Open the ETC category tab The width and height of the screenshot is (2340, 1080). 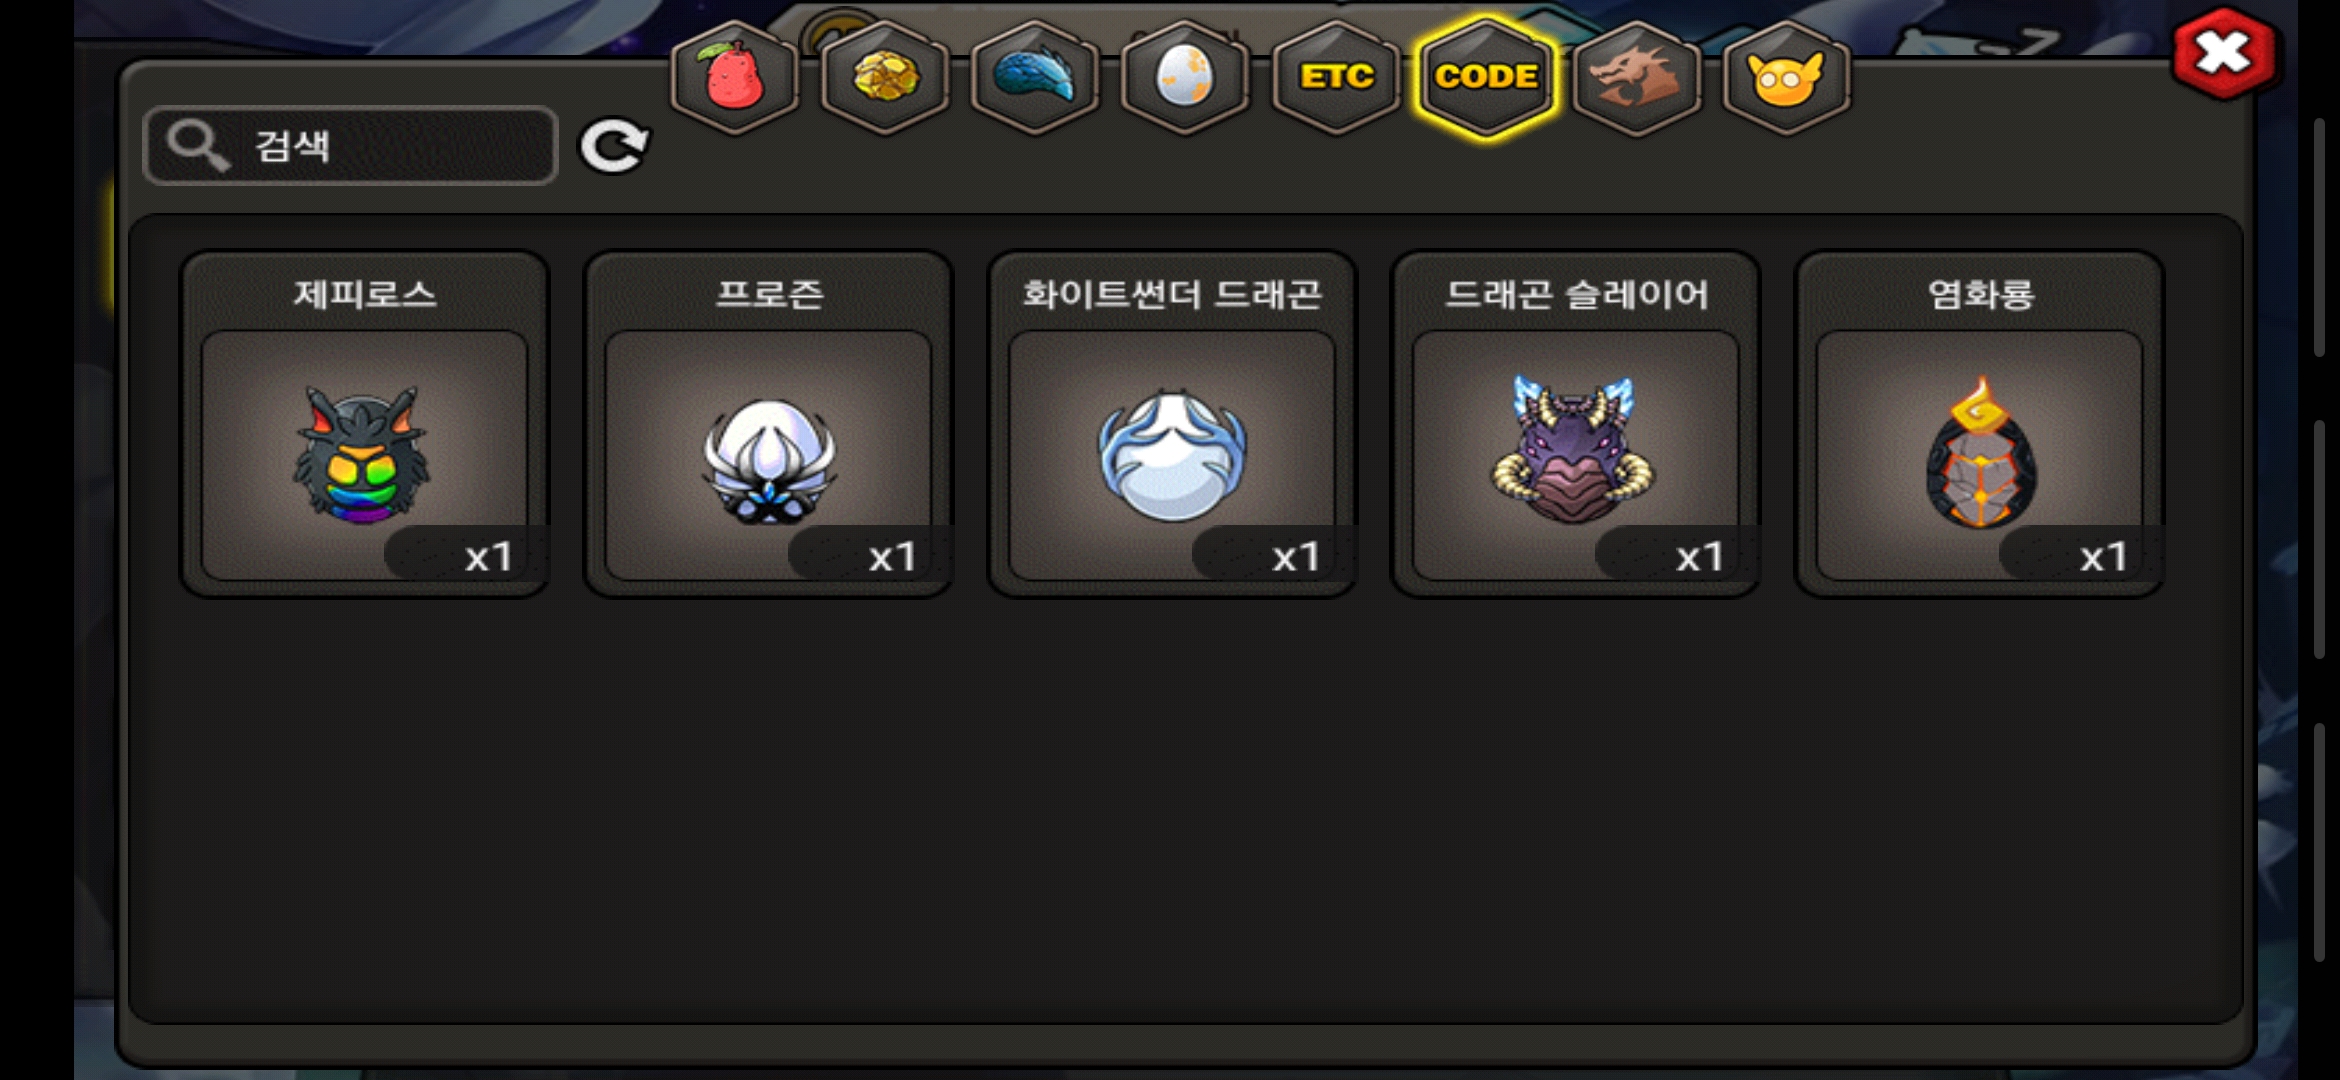pyautogui.click(x=1336, y=77)
